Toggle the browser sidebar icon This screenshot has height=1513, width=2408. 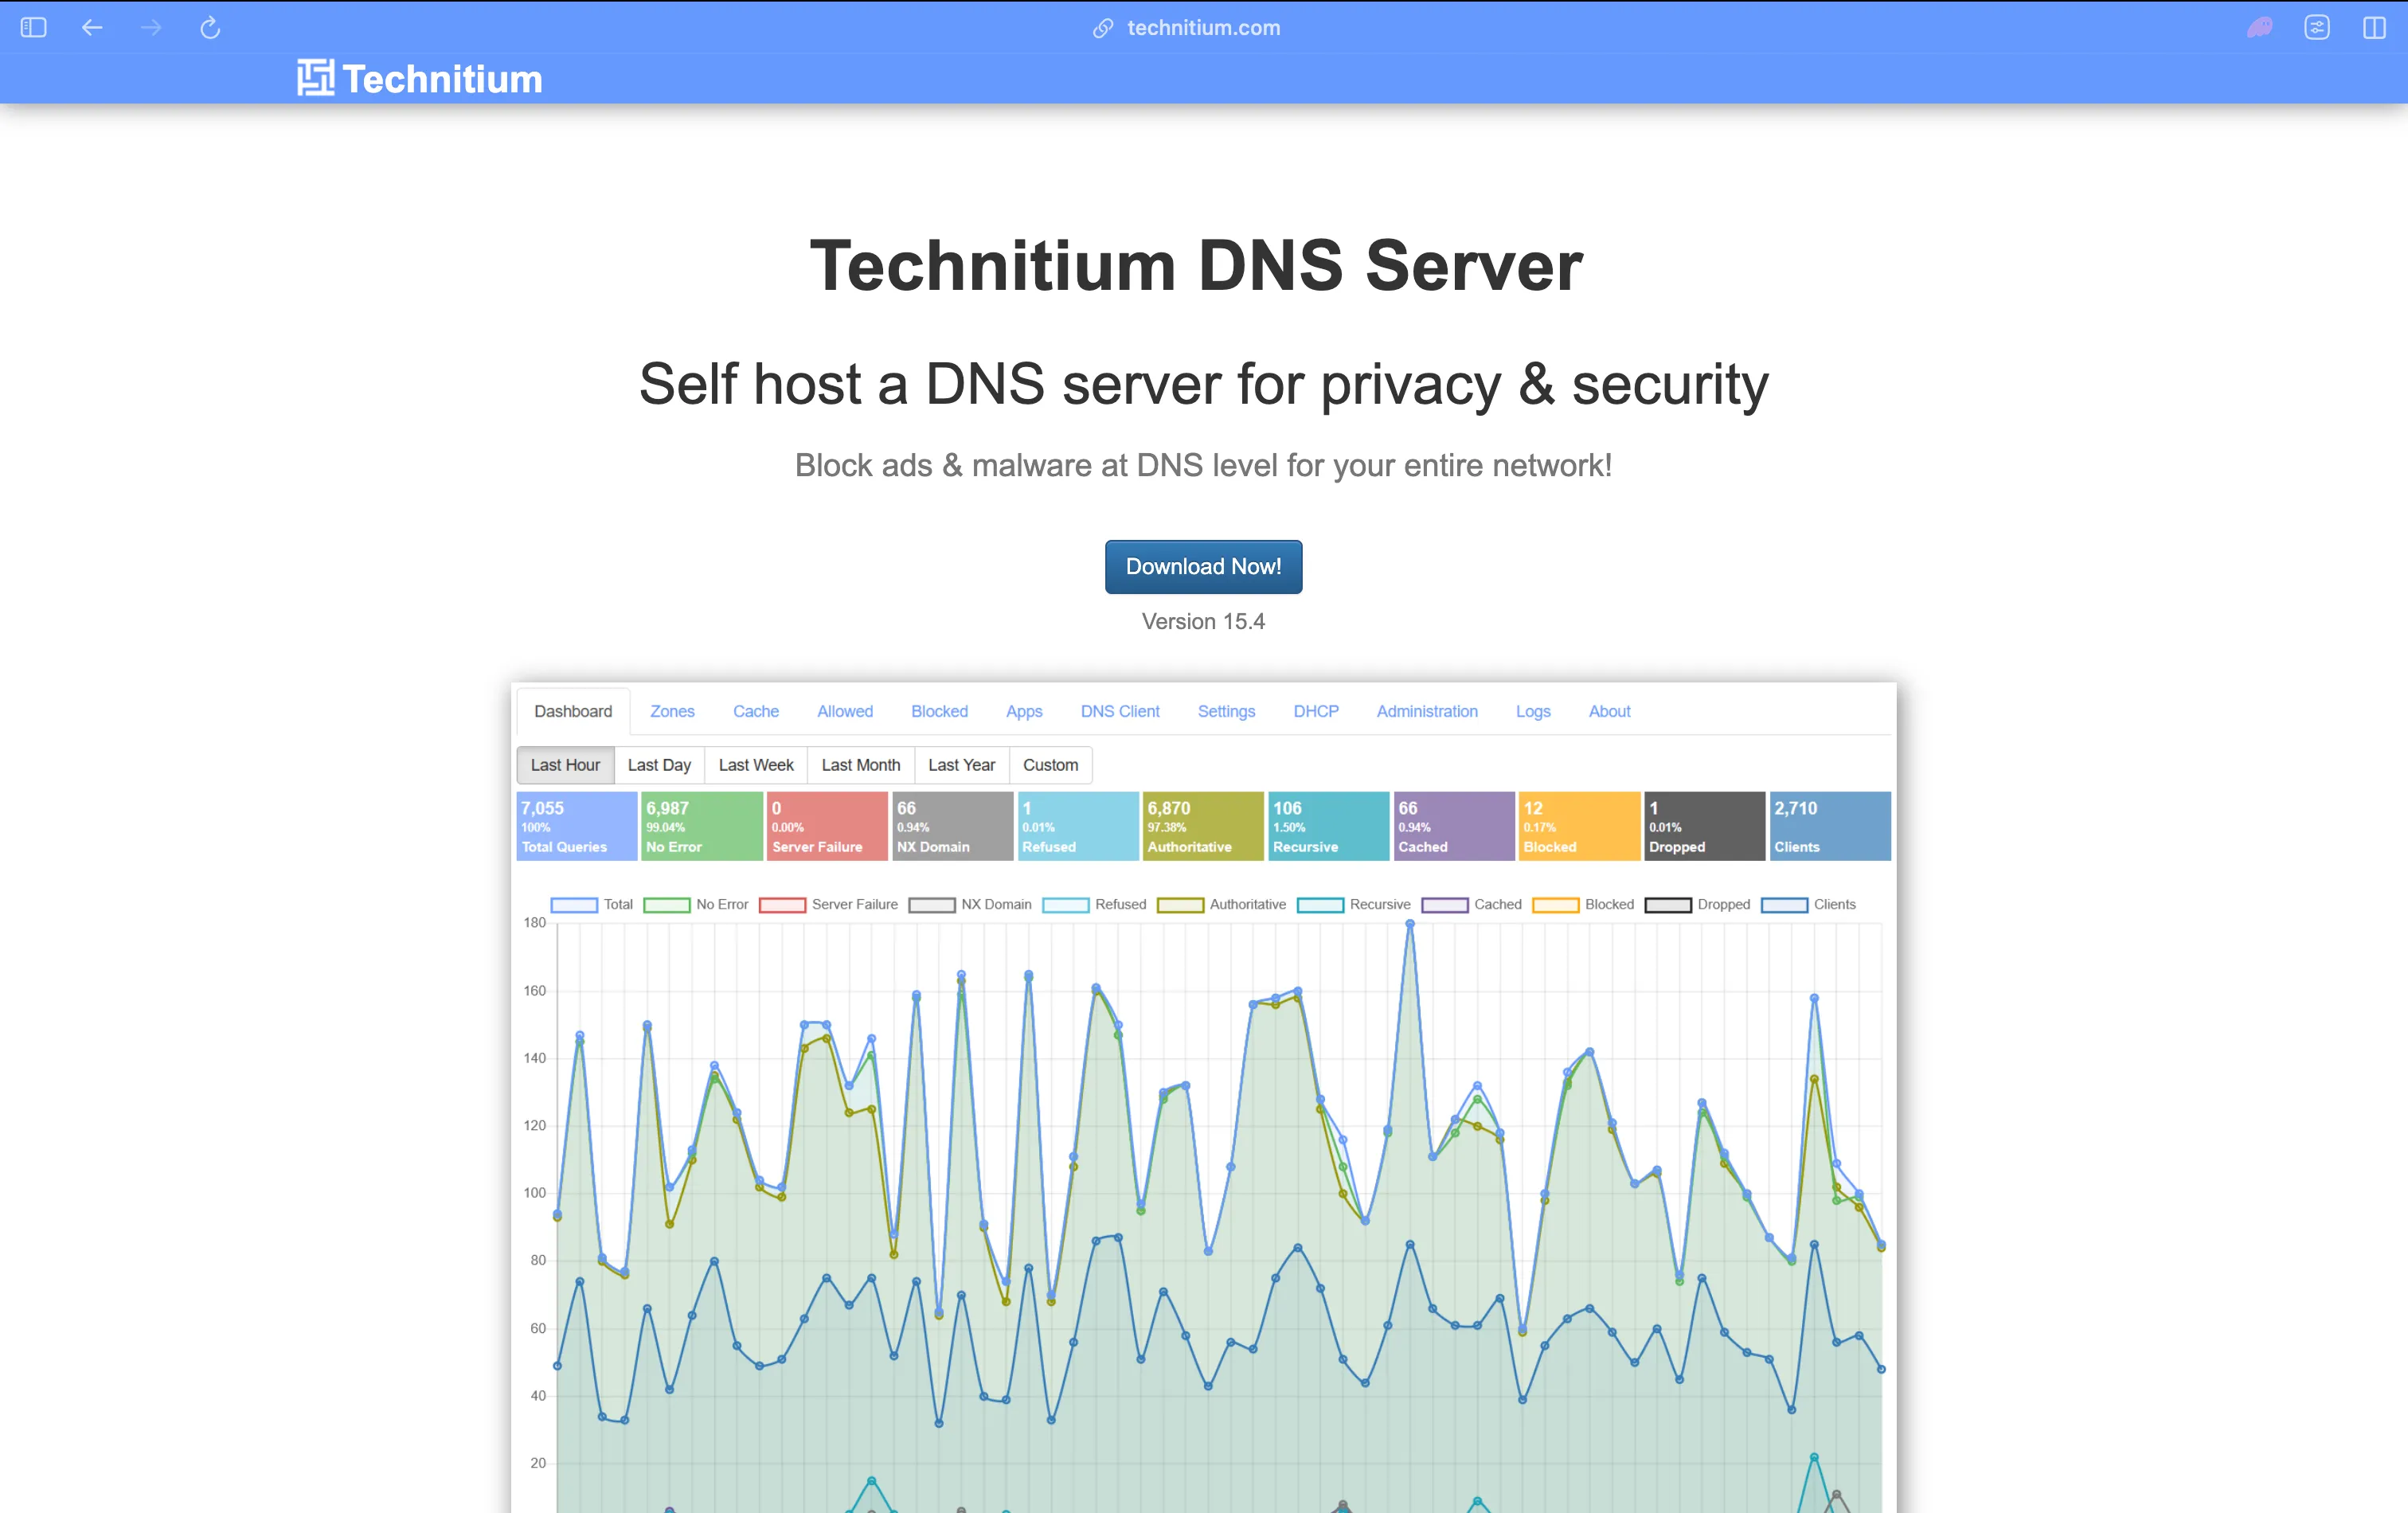(x=34, y=28)
